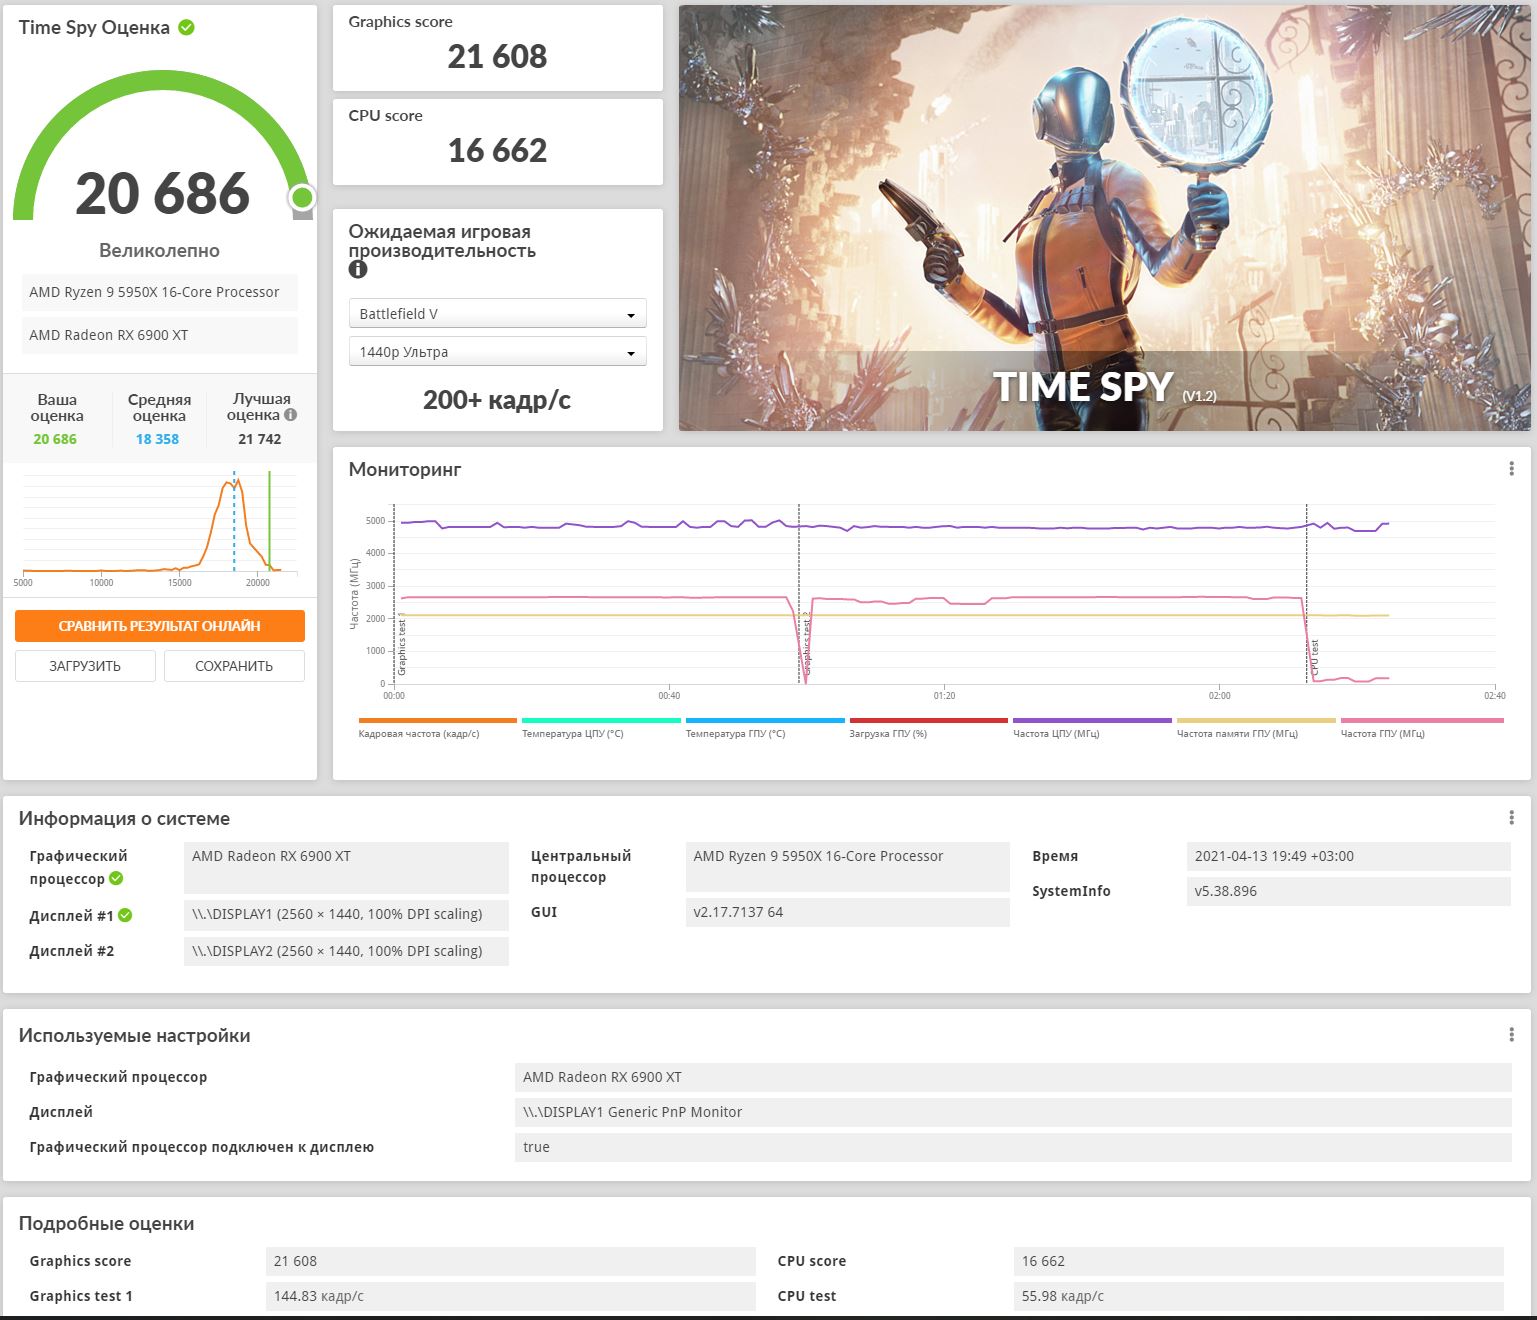Click the info icon under Ожидаемая игровая производительность
The height and width of the screenshot is (1320, 1537).
[358, 269]
